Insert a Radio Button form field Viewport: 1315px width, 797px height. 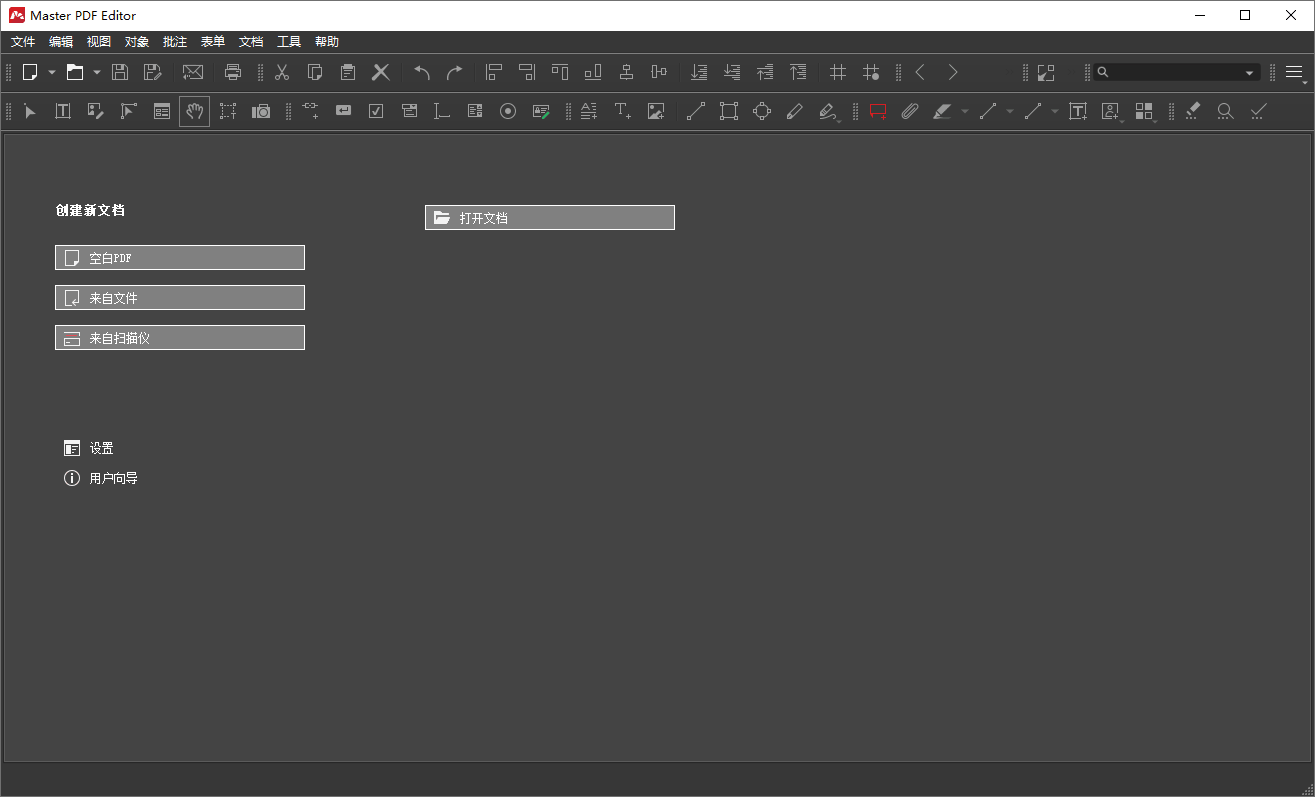[x=508, y=111]
